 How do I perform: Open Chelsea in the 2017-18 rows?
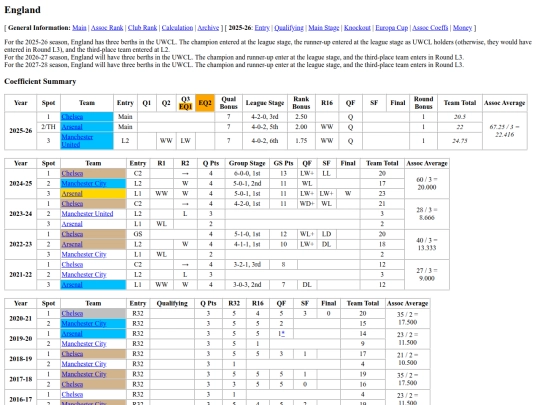pyautogui.click(x=72, y=384)
